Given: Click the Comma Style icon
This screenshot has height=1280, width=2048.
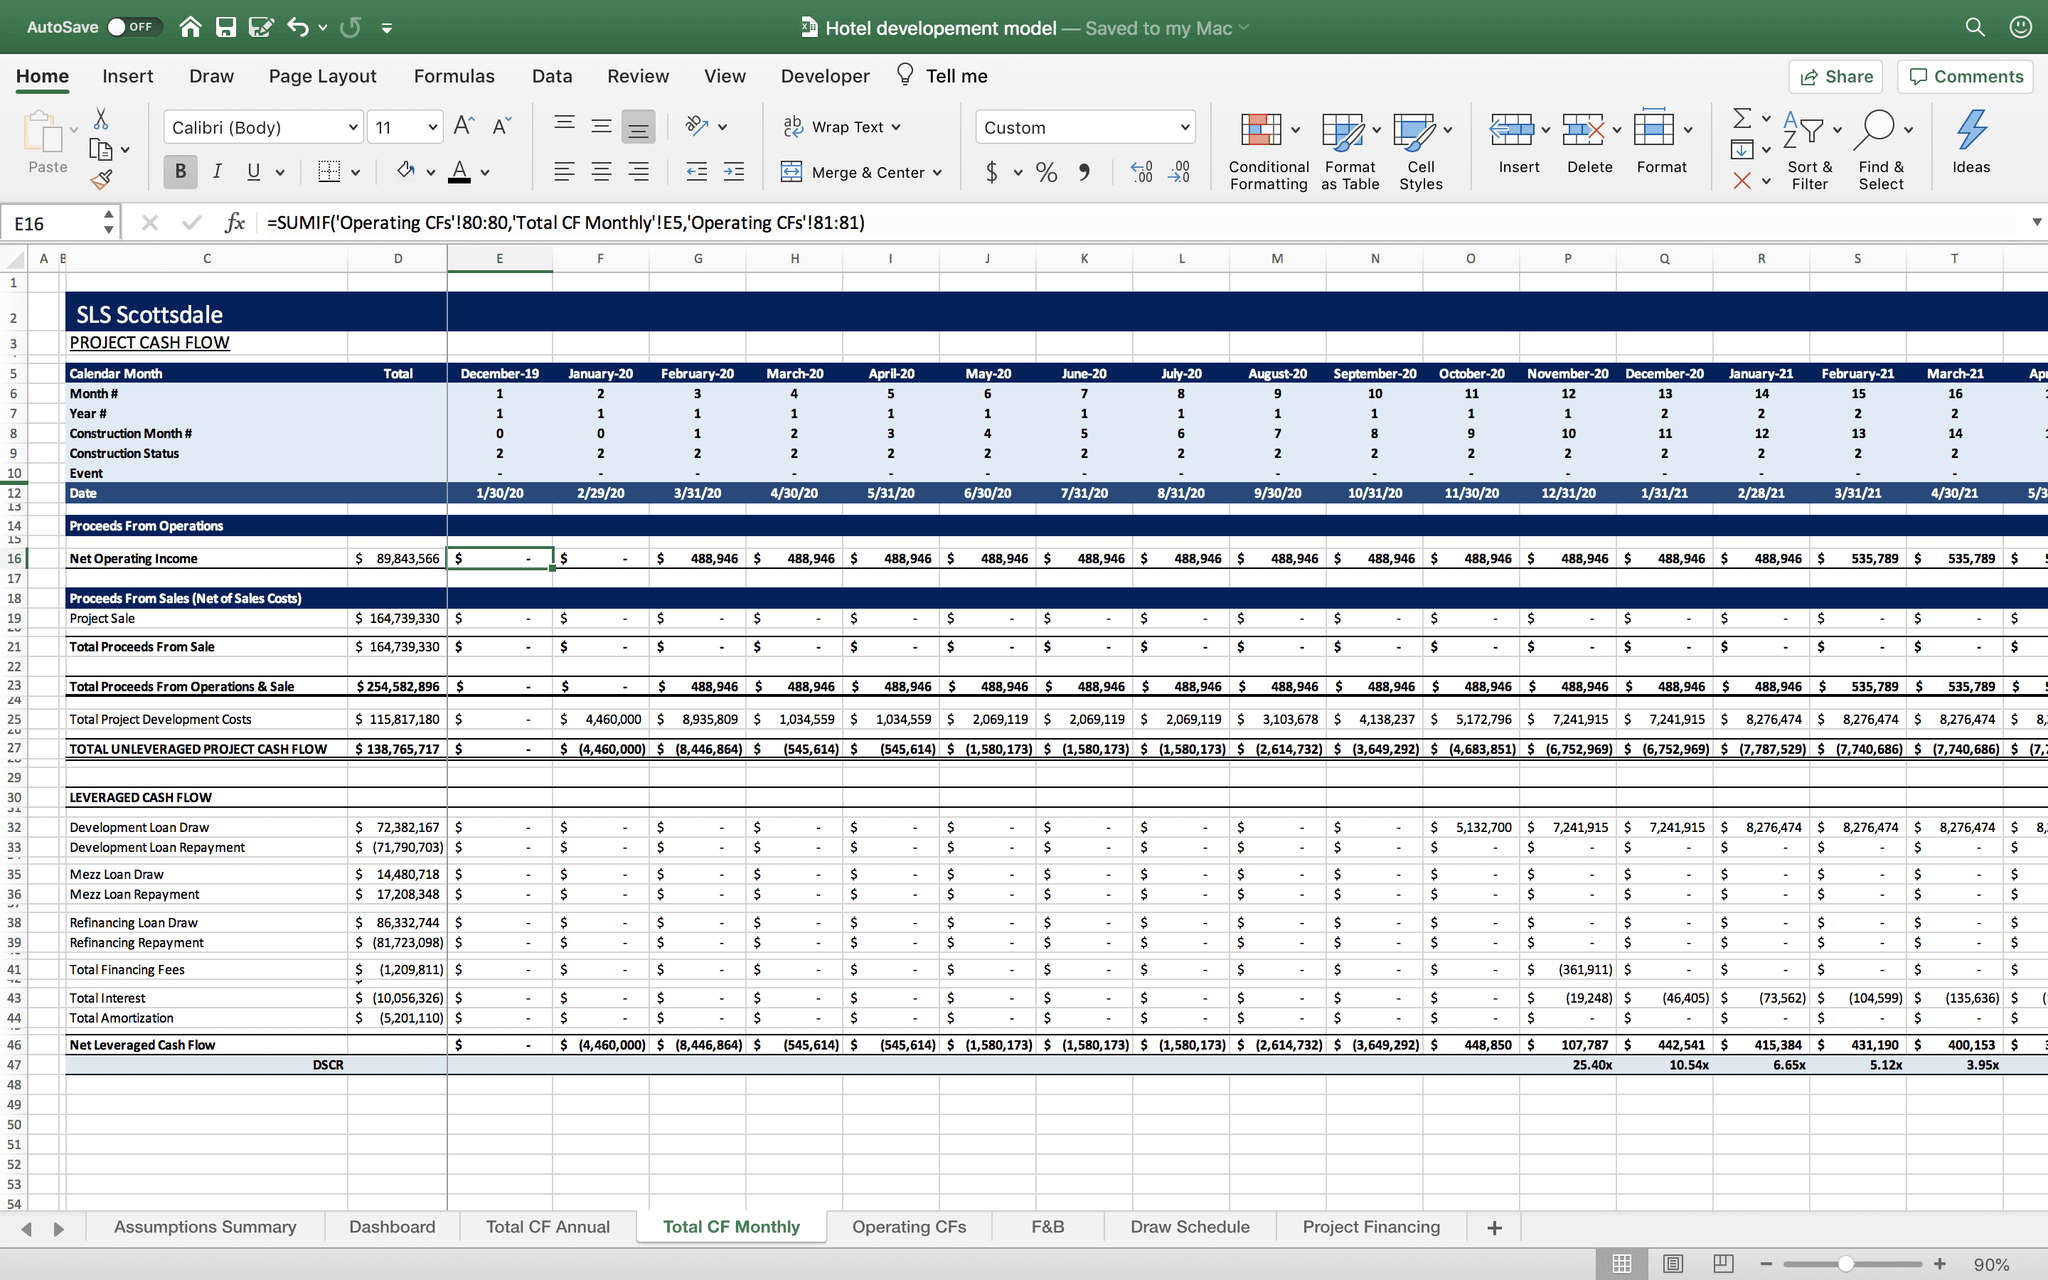Looking at the screenshot, I should click(x=1084, y=173).
